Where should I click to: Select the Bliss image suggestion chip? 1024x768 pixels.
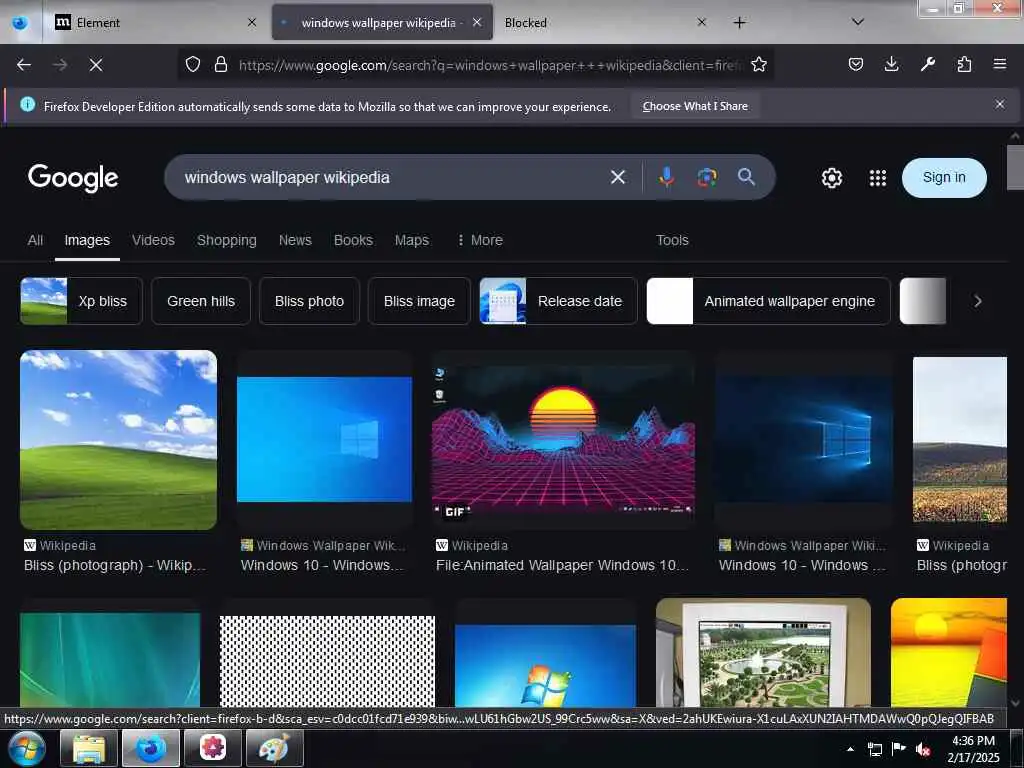click(x=419, y=301)
